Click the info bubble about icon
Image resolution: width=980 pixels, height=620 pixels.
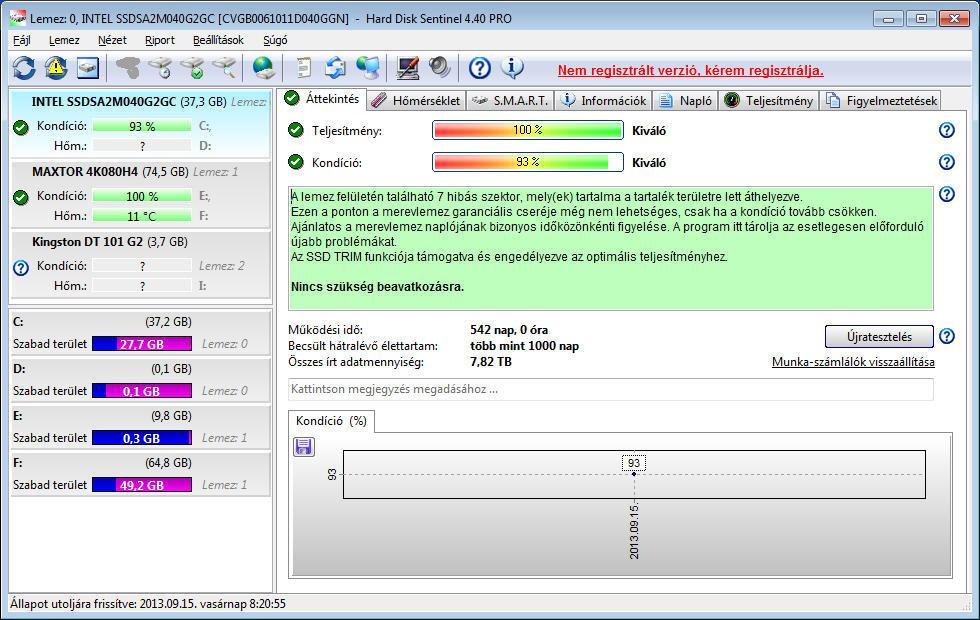pos(512,68)
